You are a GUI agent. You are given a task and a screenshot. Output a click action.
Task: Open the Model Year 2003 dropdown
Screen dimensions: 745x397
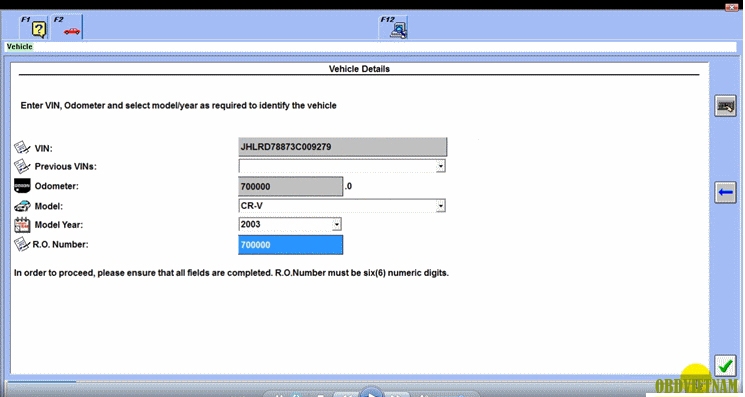pos(336,224)
